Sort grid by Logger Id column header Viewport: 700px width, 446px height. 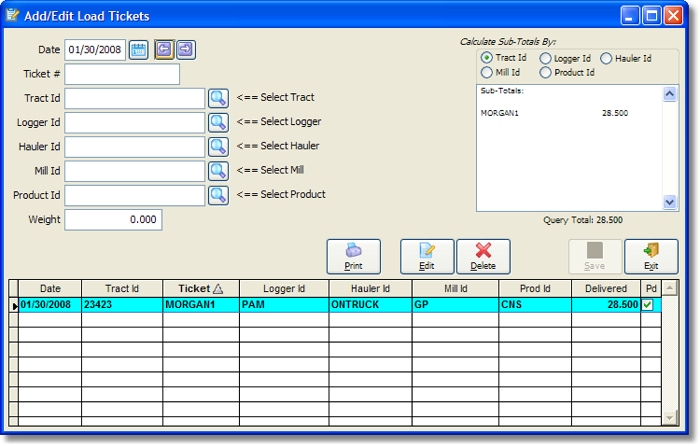pyautogui.click(x=284, y=288)
